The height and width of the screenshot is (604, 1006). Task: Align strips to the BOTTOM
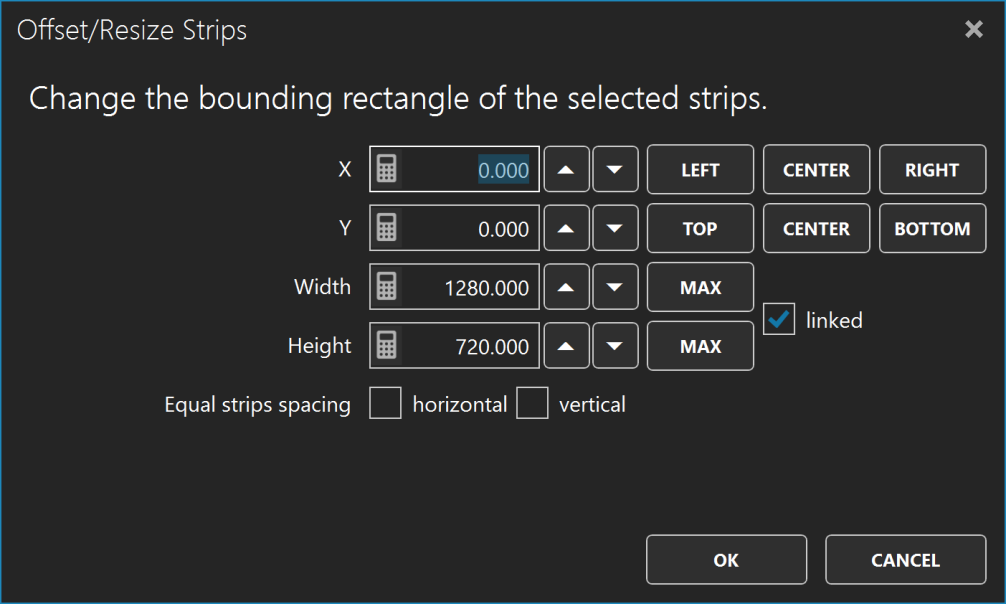tap(932, 228)
